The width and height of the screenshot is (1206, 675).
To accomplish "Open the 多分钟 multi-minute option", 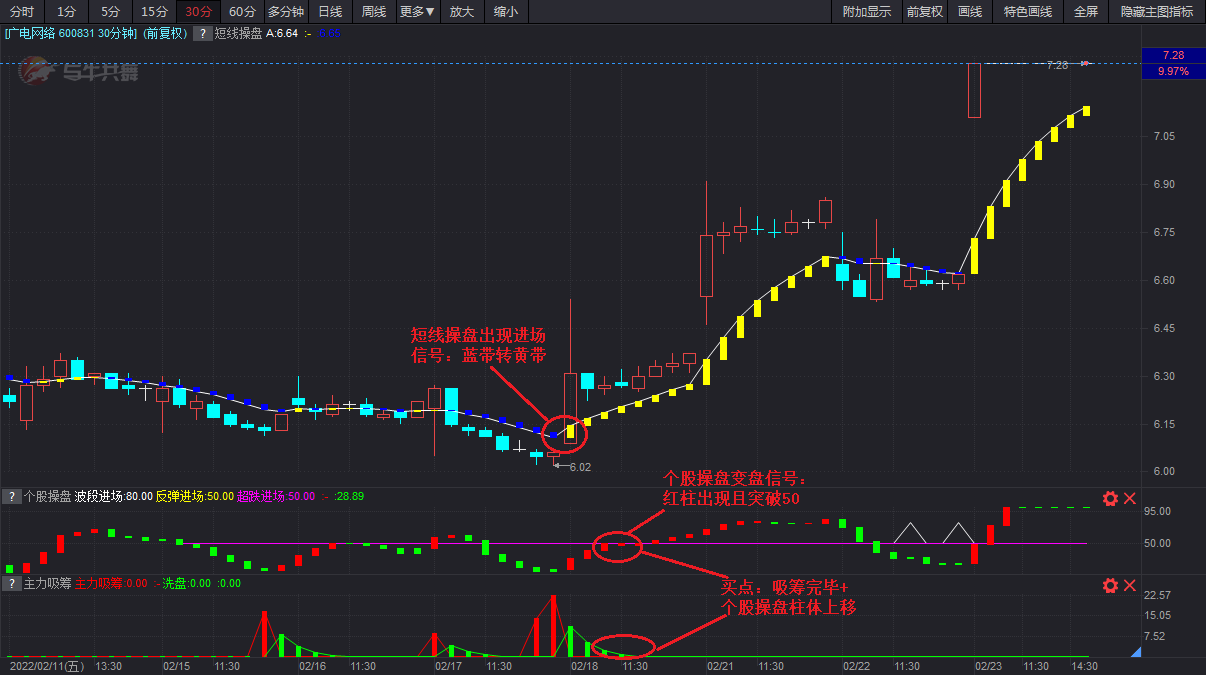I will point(286,12).
